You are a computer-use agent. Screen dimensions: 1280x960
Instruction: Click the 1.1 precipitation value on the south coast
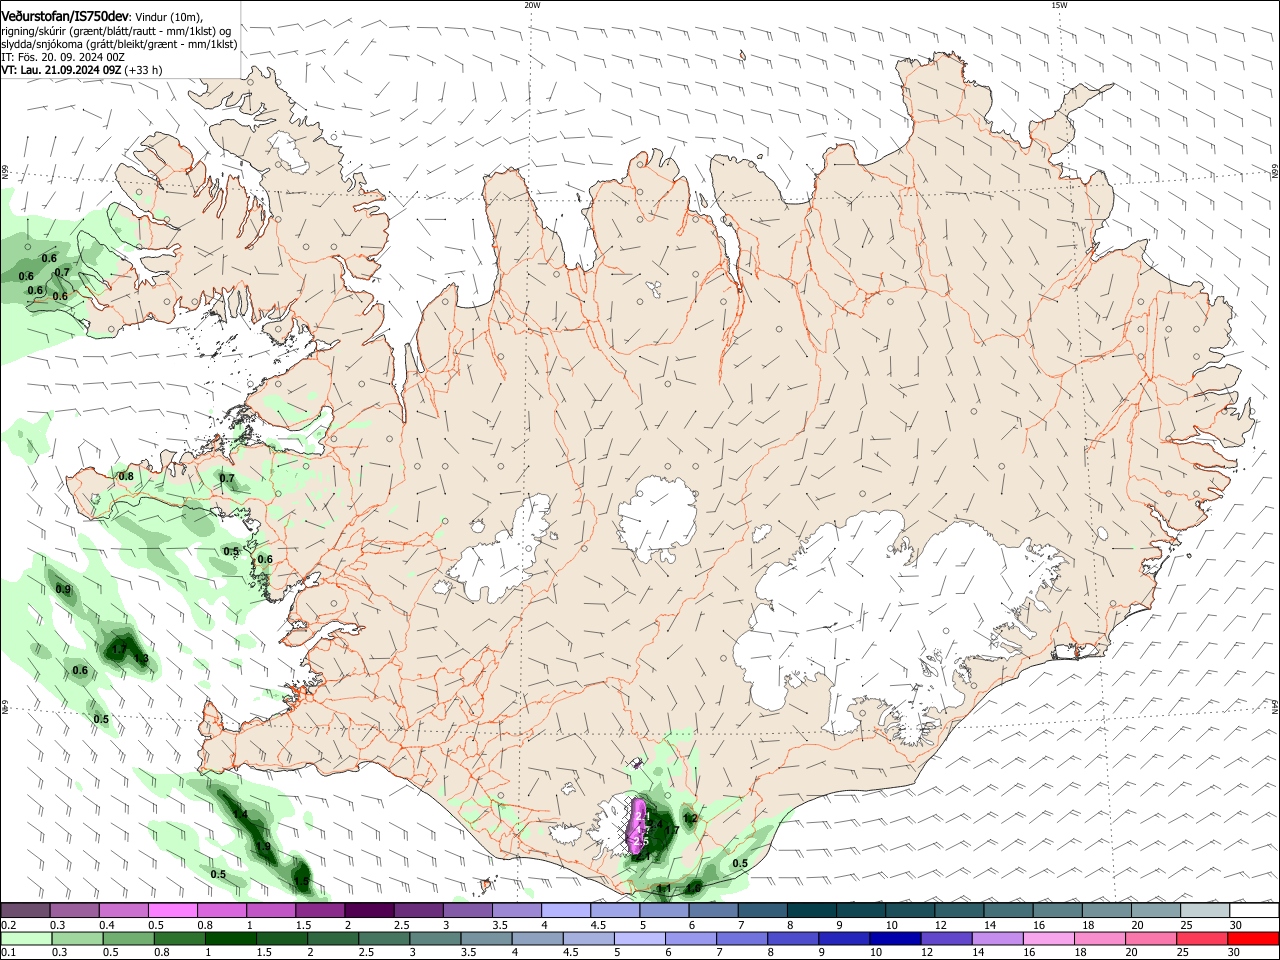pos(664,888)
